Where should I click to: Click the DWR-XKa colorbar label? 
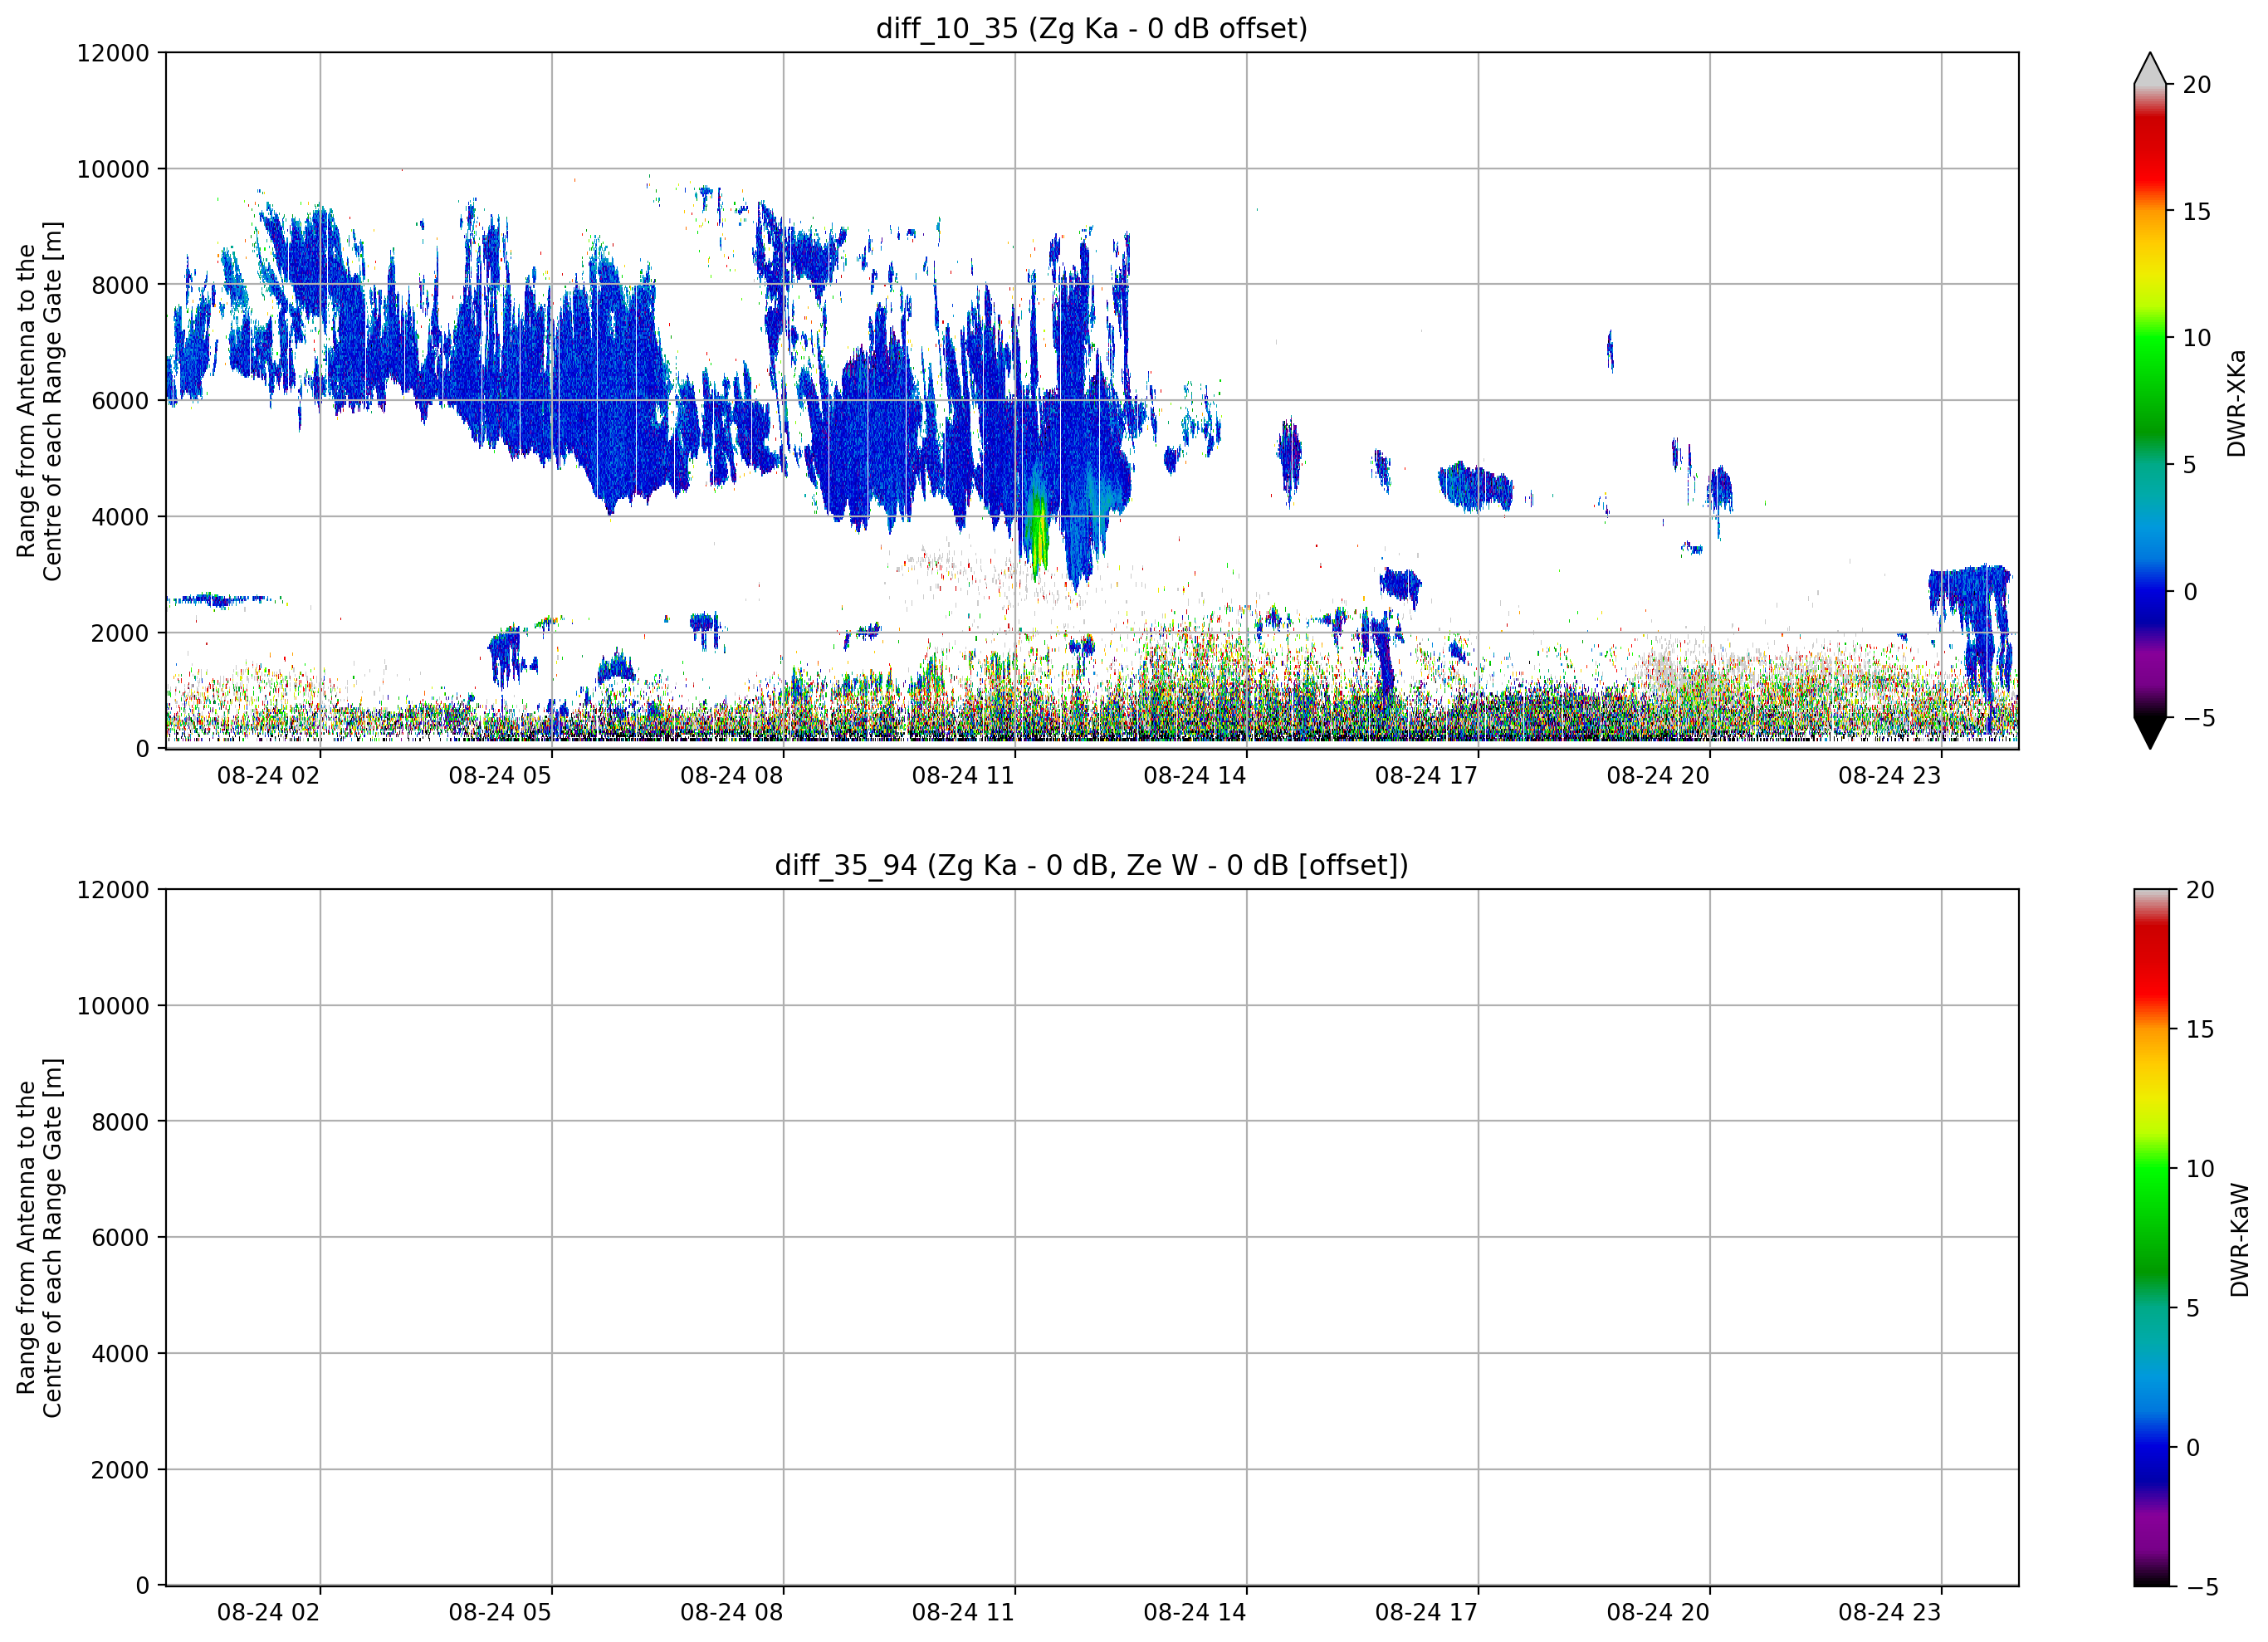pyautogui.click(x=2236, y=403)
